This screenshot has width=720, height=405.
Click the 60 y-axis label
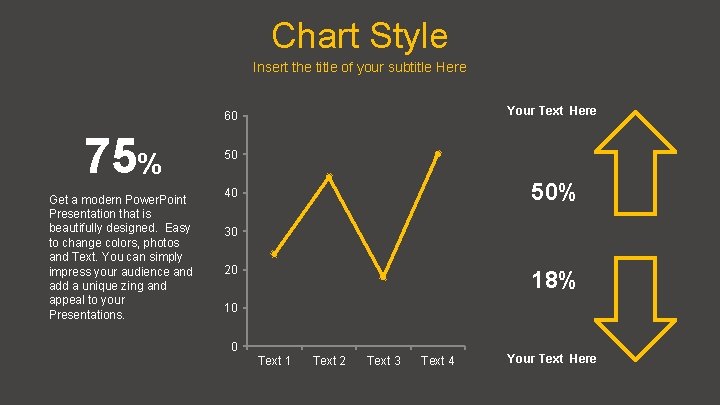point(231,118)
